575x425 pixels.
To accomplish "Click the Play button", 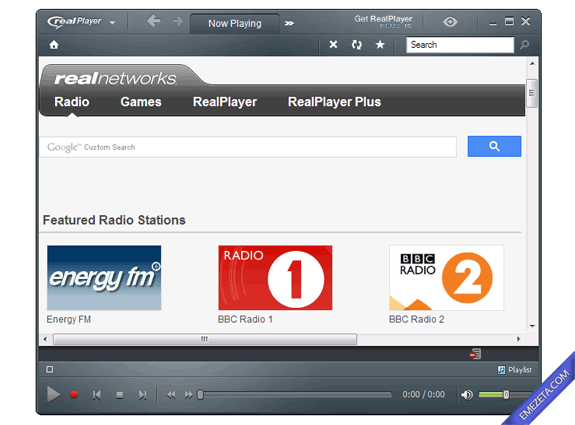I will click(54, 395).
